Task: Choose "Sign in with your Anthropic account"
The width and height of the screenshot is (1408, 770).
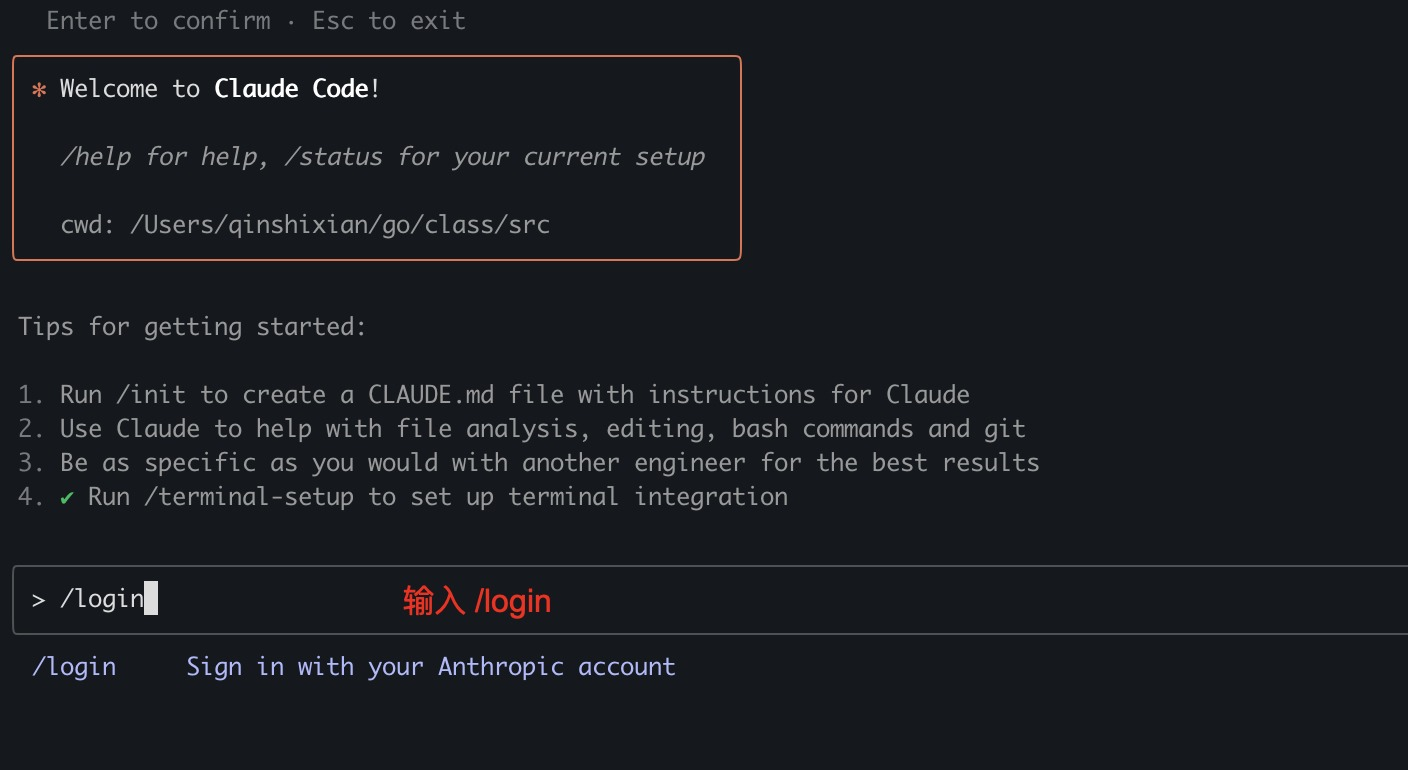Action: tap(431, 667)
